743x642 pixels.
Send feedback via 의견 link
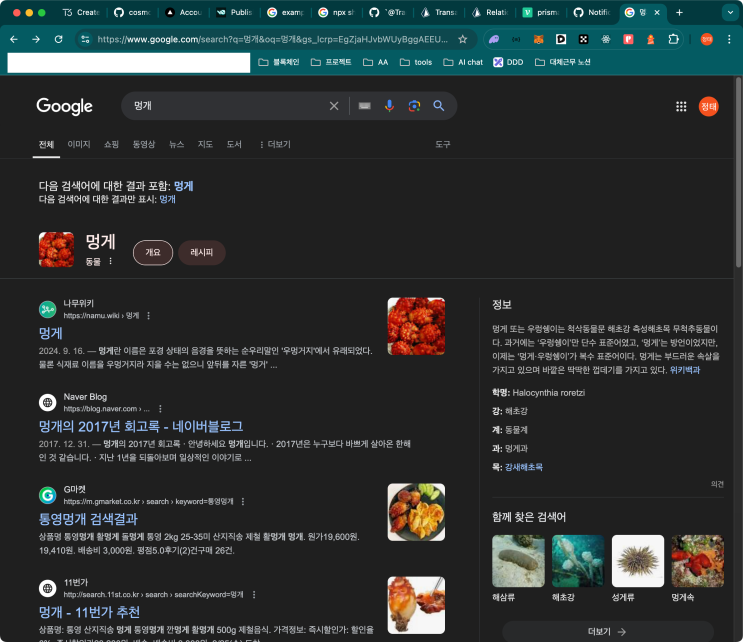[717, 484]
